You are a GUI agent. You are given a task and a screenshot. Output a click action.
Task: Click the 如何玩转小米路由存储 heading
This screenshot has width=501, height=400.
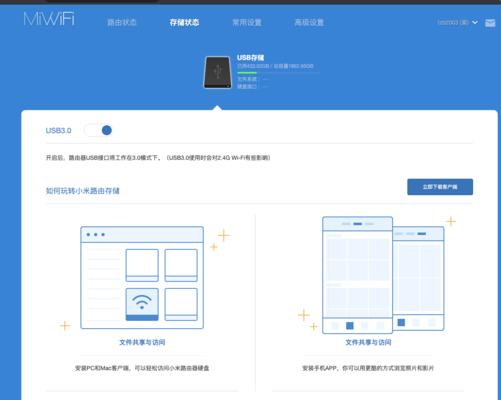click(82, 191)
